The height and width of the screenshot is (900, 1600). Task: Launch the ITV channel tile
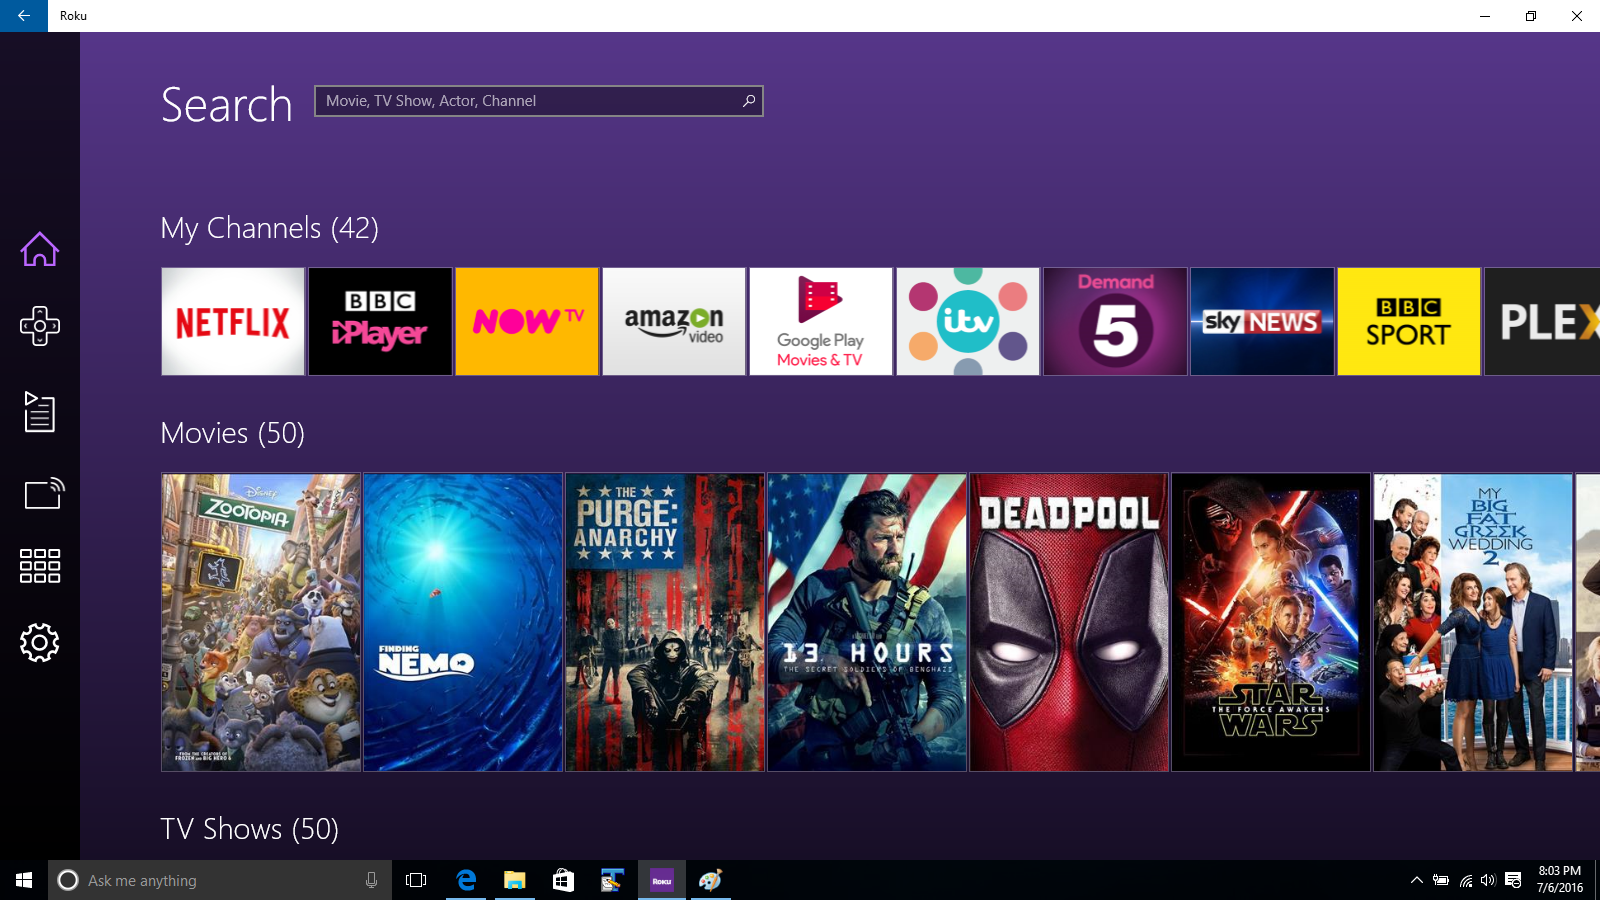[x=968, y=322]
